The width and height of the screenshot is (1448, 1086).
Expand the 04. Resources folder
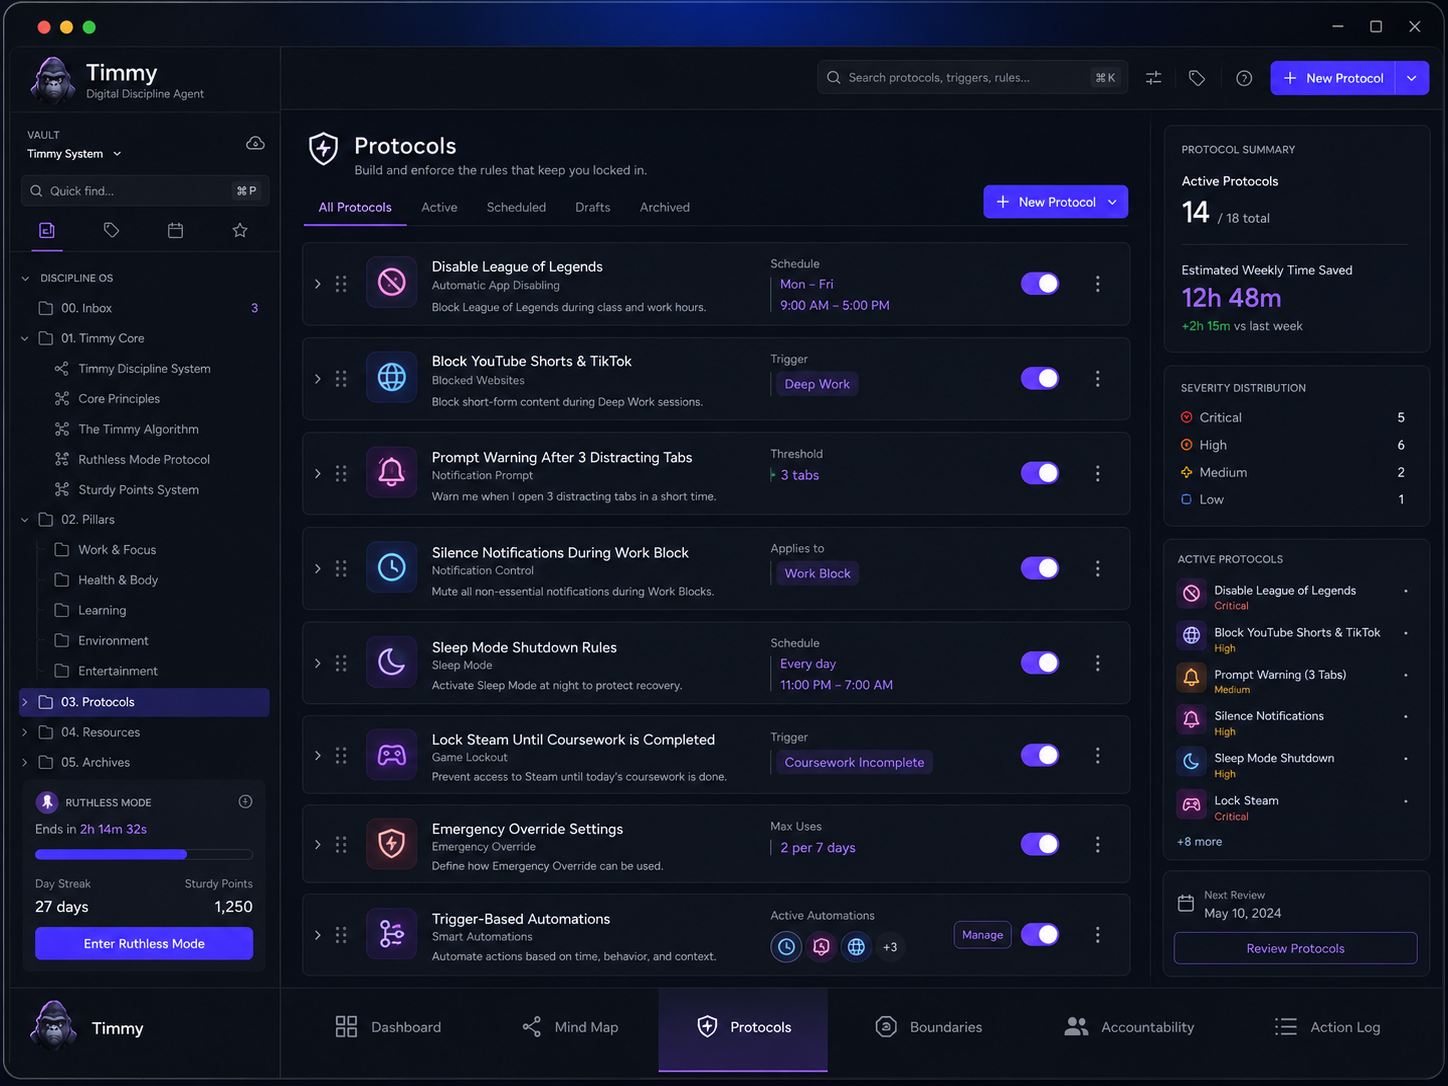(x=25, y=733)
